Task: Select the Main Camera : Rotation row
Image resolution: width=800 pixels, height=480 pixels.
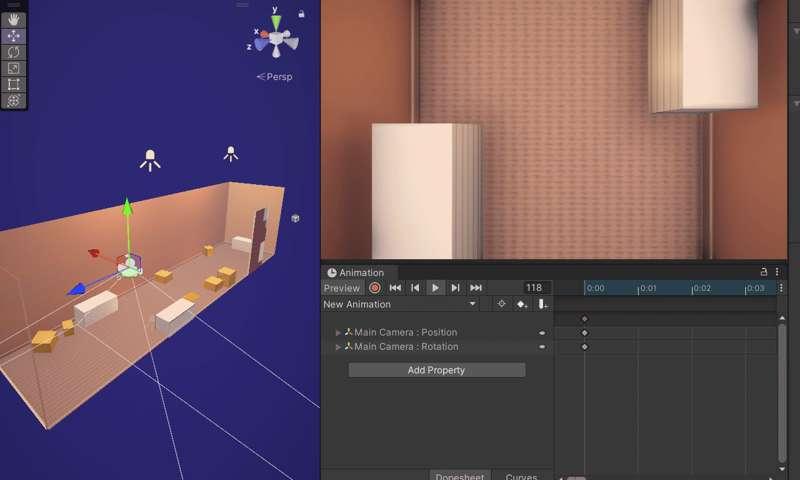Action: tap(437, 347)
